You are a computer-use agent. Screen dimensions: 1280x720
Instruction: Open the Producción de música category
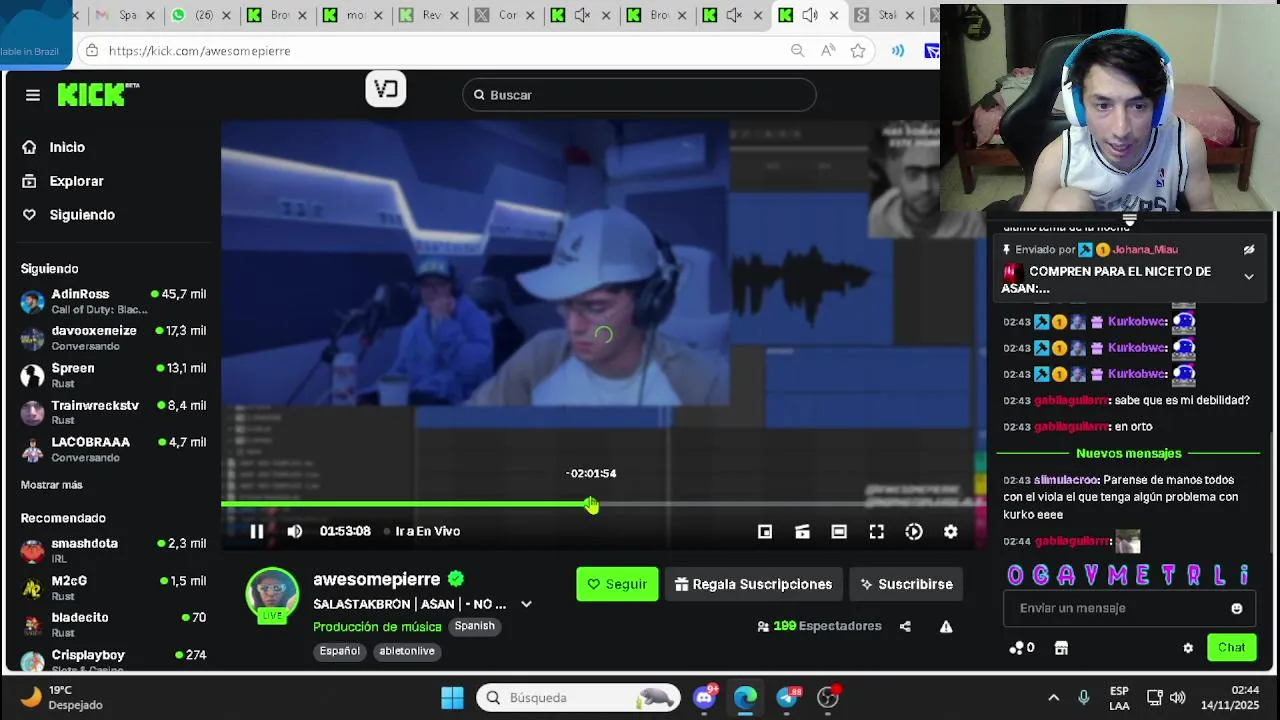coord(377,627)
